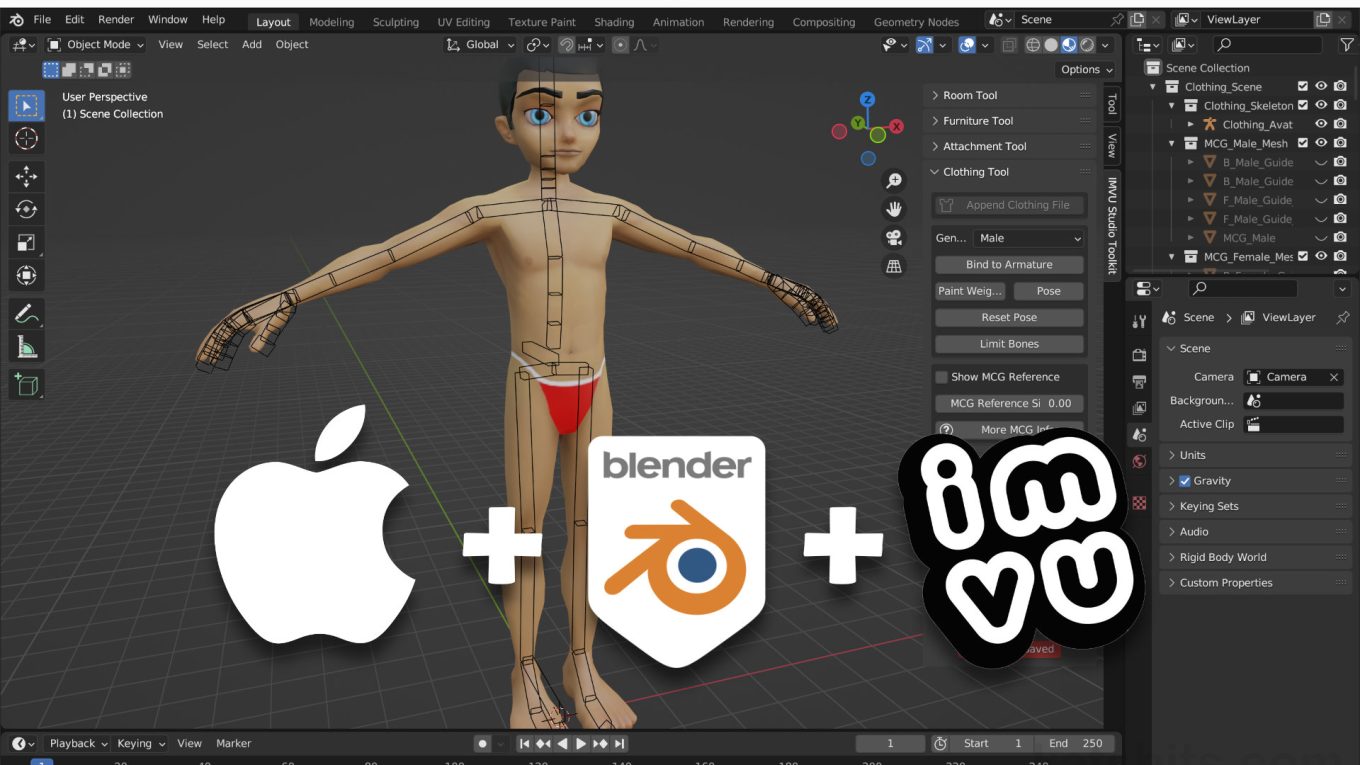Screen dimensions: 1360x765
Task: Select the Select Box tool
Action: click(27, 105)
